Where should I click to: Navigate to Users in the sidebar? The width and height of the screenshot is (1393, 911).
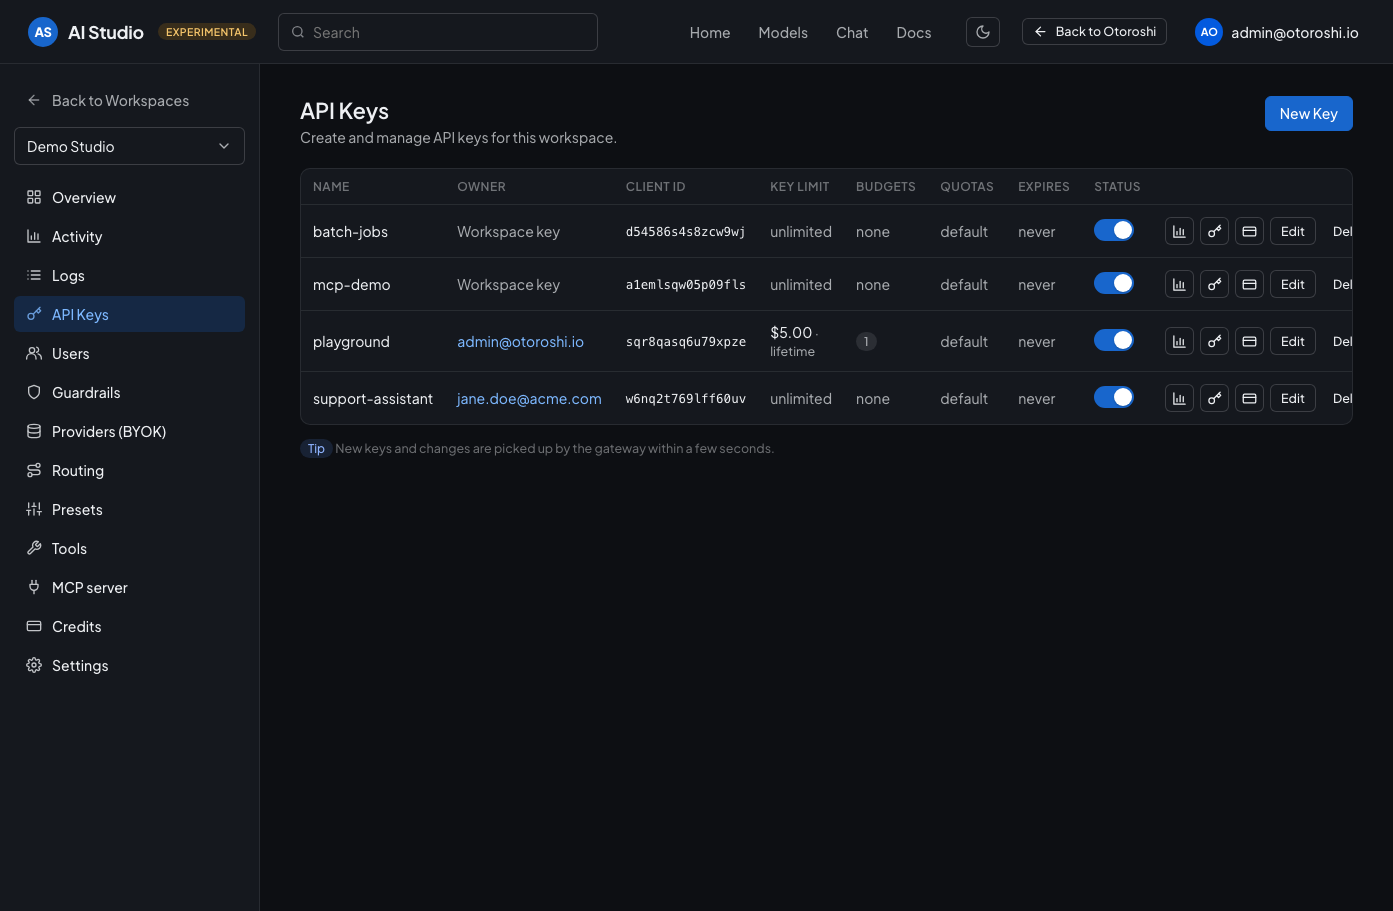[129, 353]
